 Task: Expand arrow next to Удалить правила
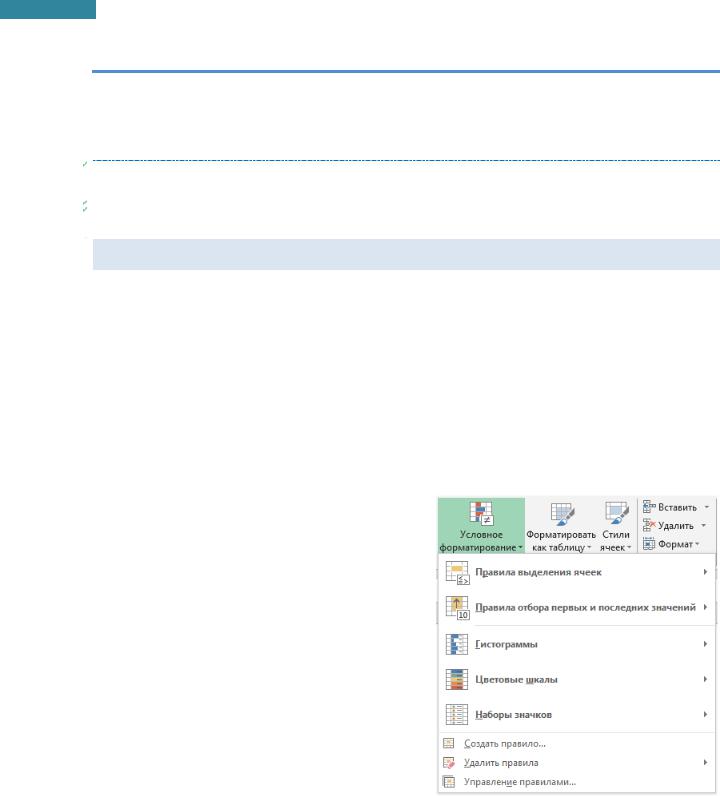point(705,762)
